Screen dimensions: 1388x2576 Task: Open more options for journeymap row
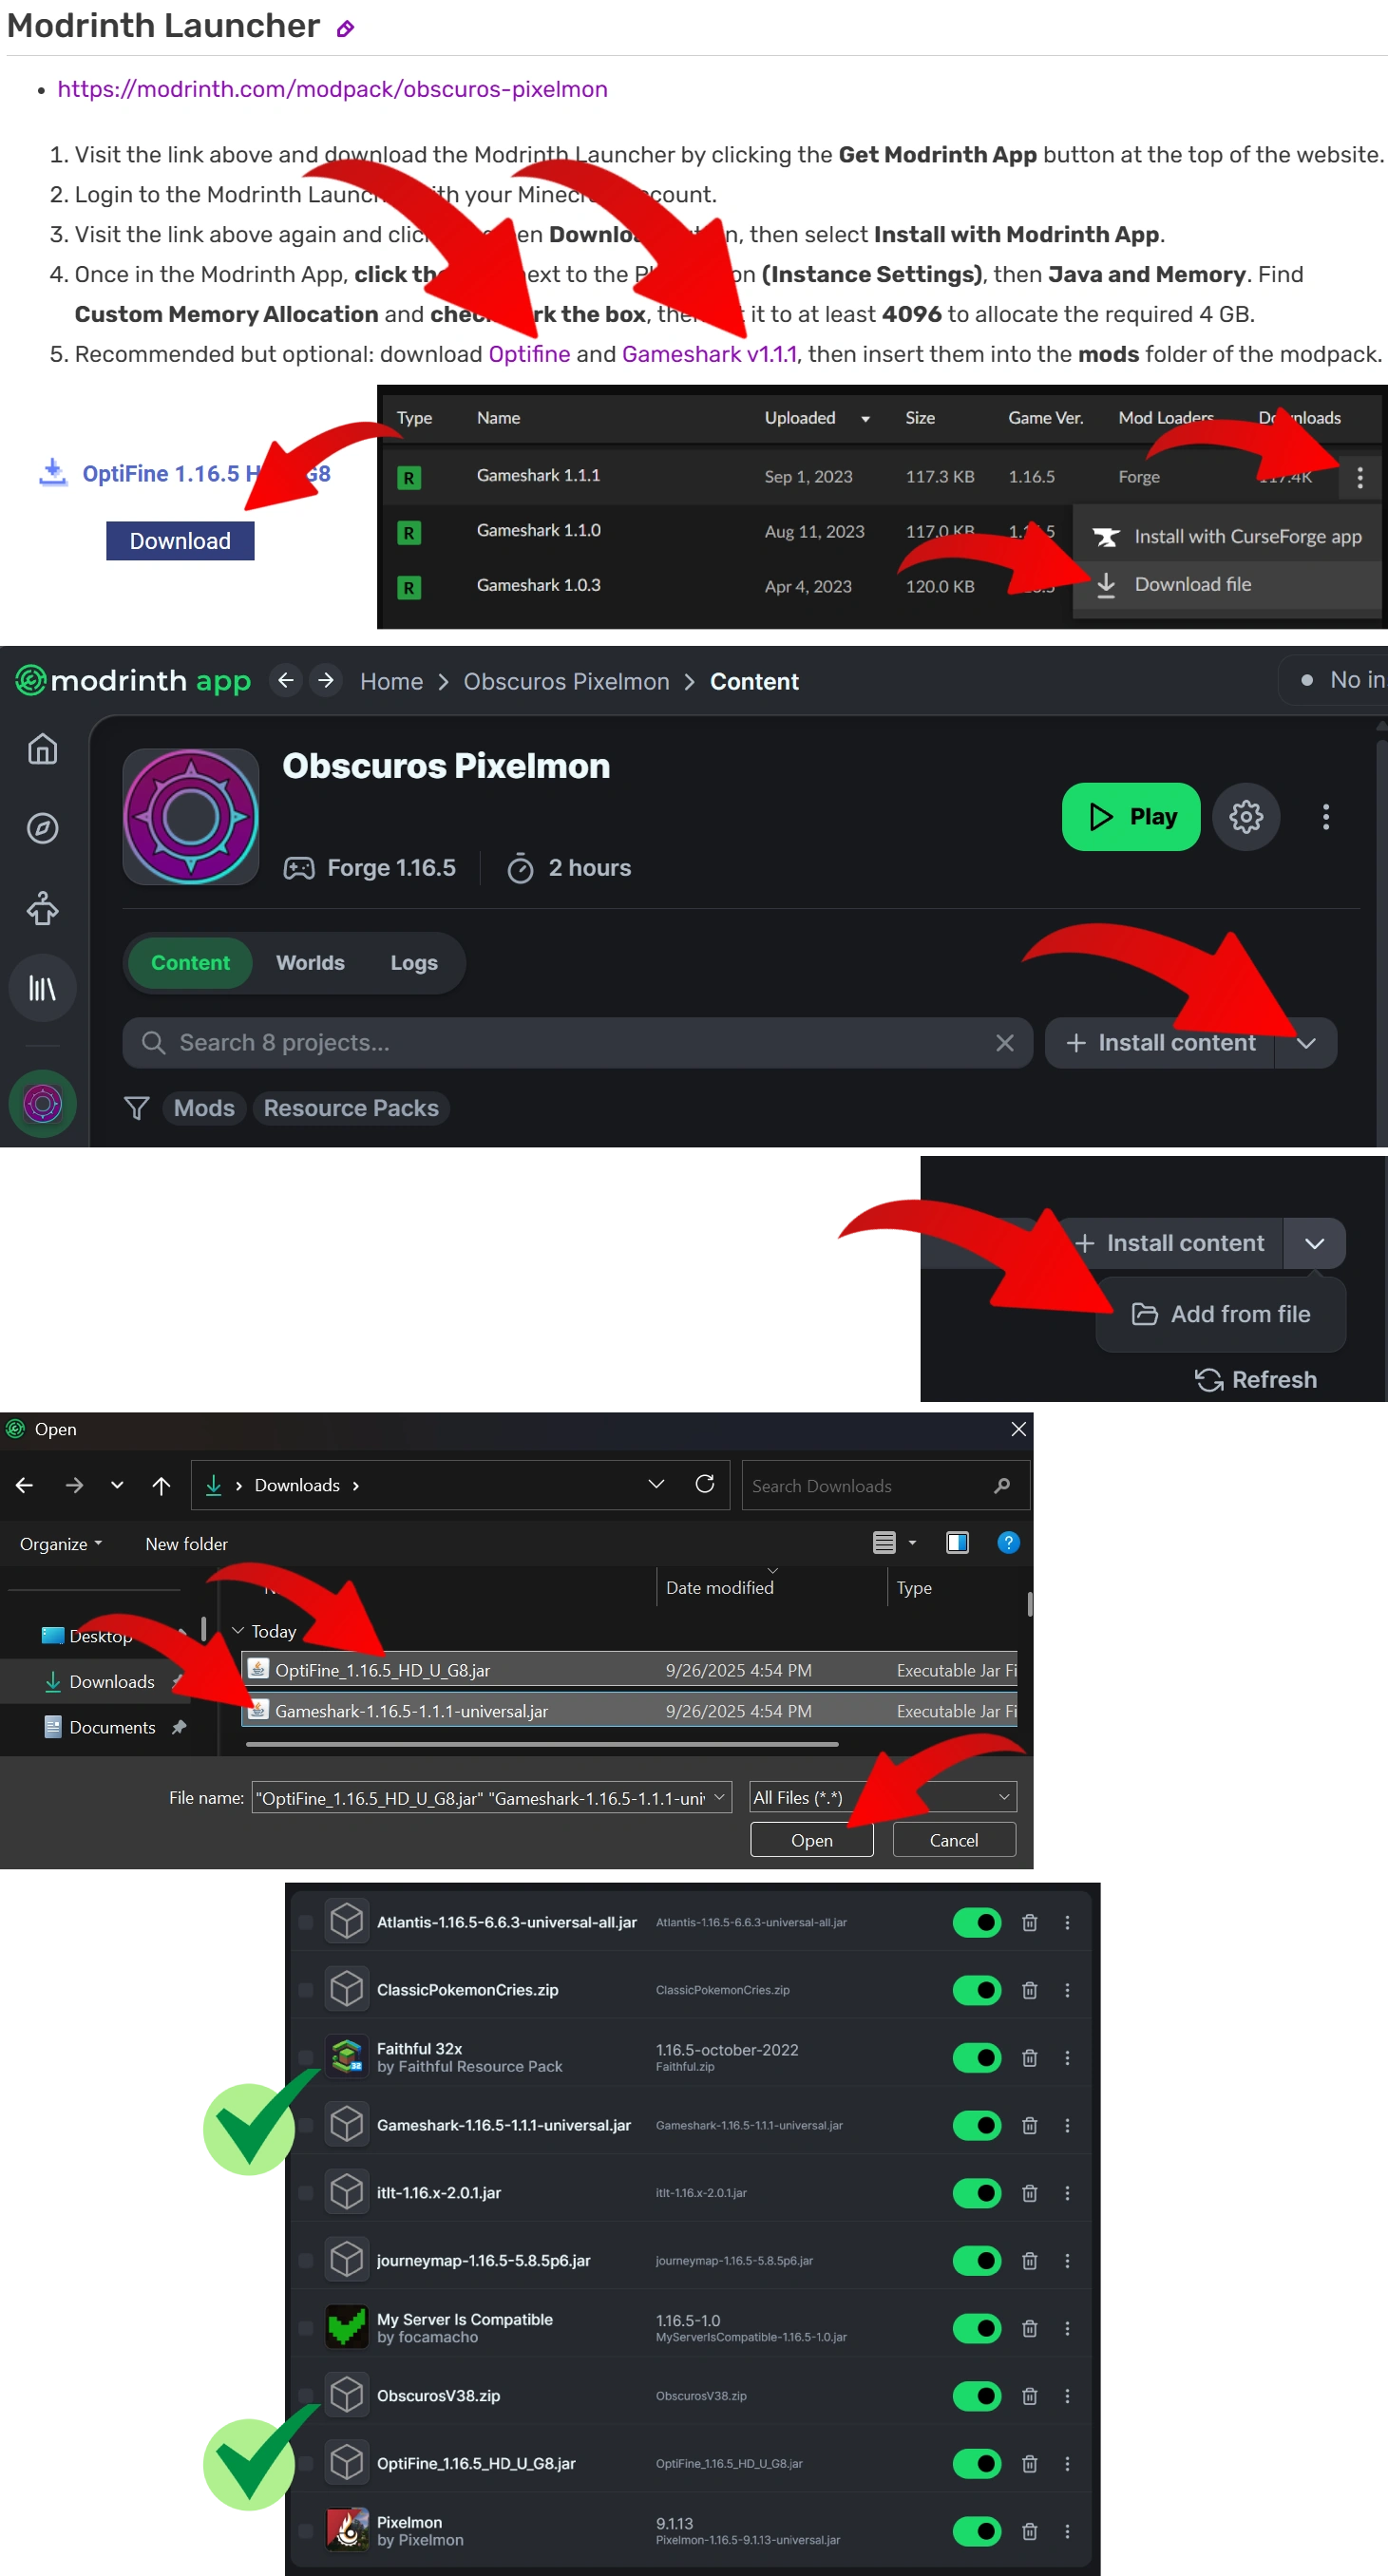tap(1067, 2261)
